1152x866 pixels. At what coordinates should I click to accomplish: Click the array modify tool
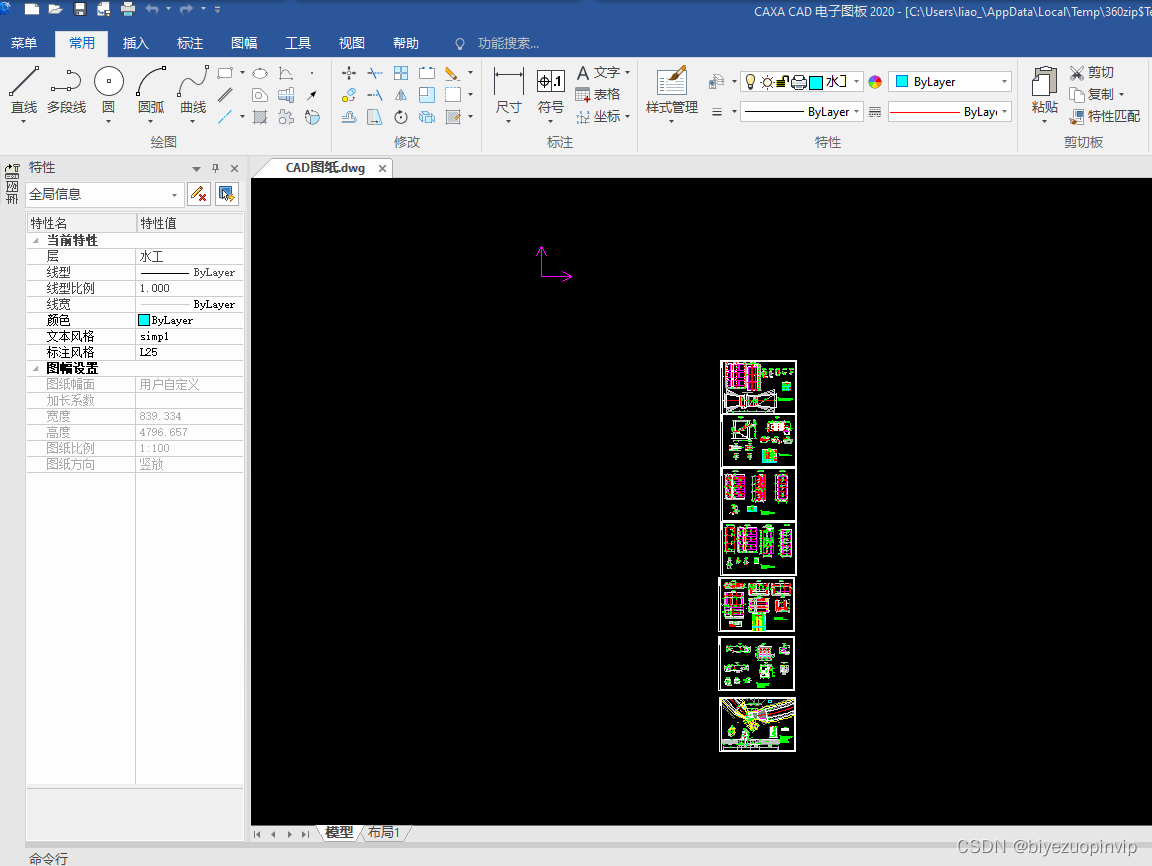(x=401, y=73)
